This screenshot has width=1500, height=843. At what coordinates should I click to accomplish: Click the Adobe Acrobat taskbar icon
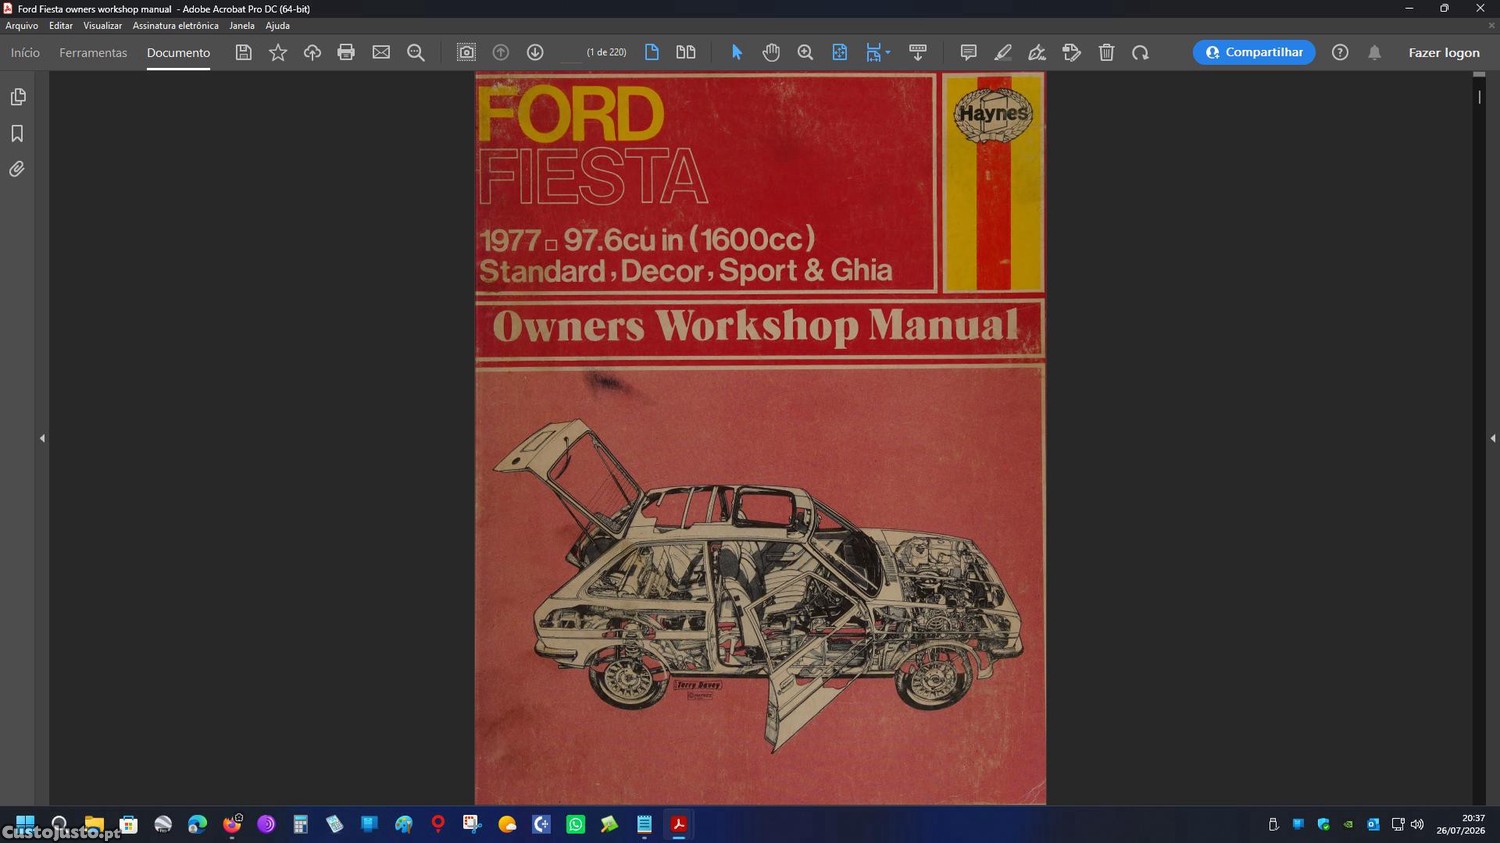[678, 824]
